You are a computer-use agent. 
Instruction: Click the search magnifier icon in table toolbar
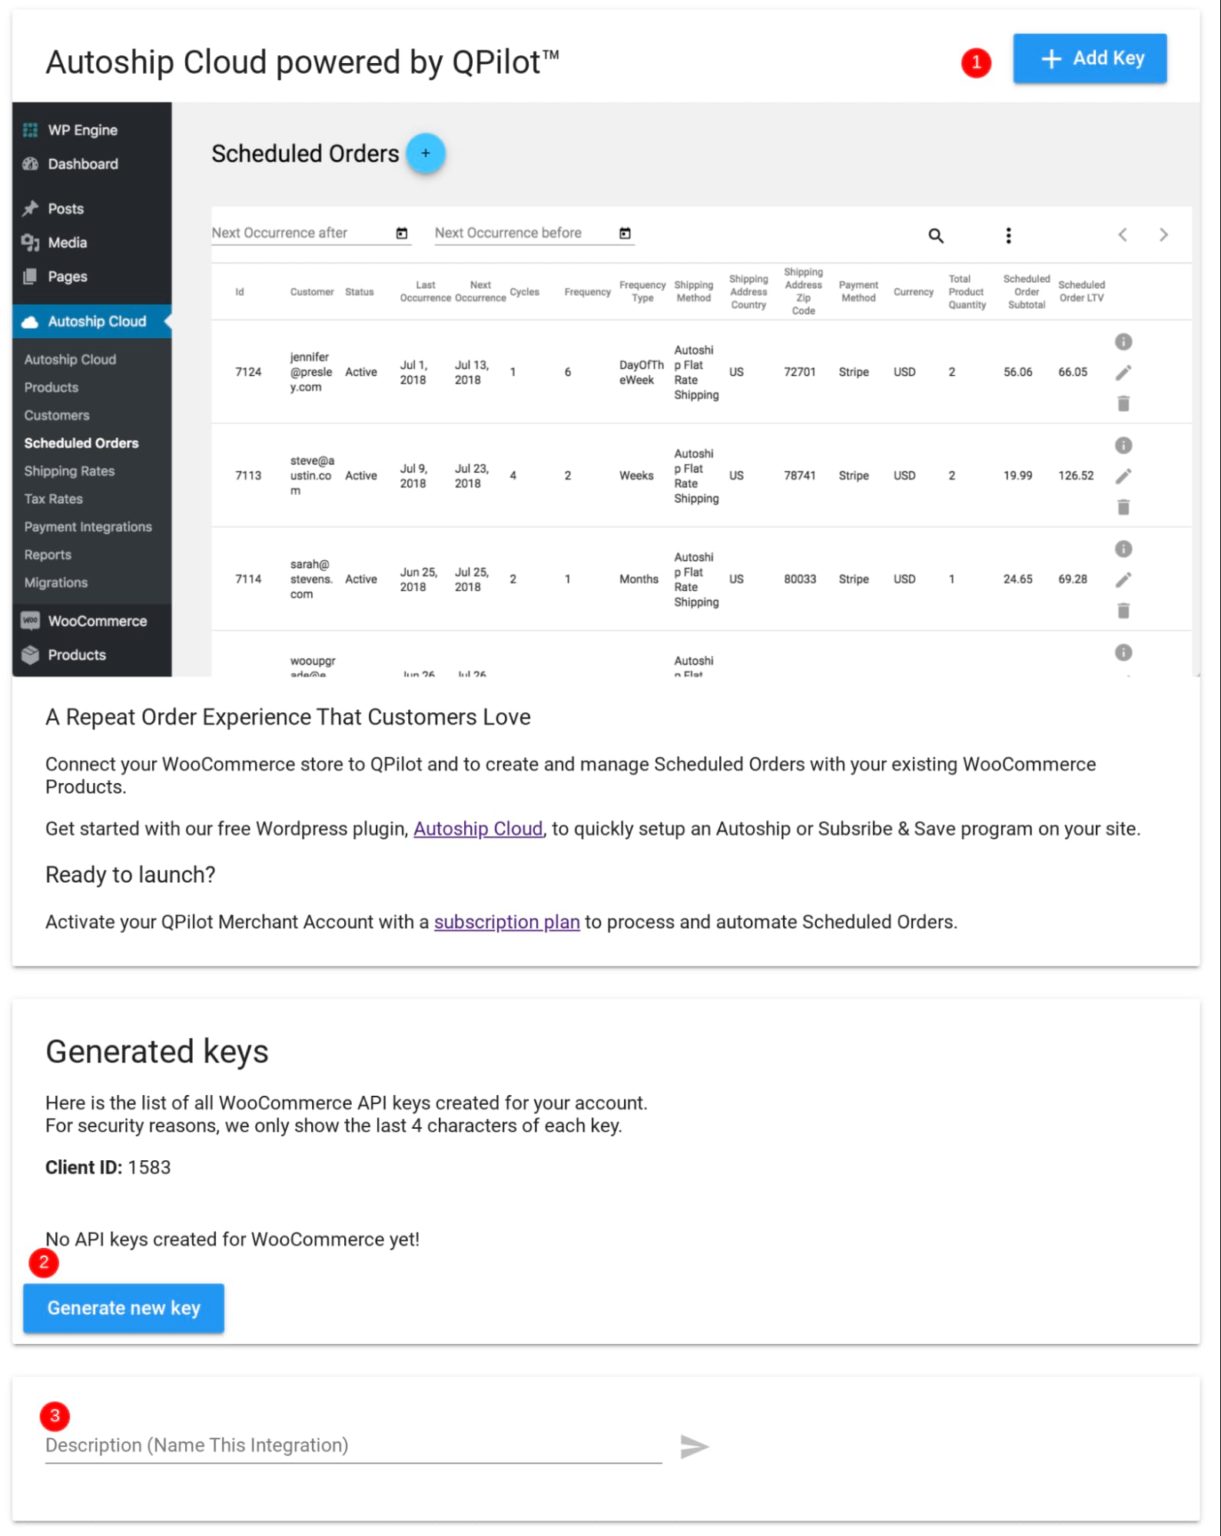tap(936, 236)
